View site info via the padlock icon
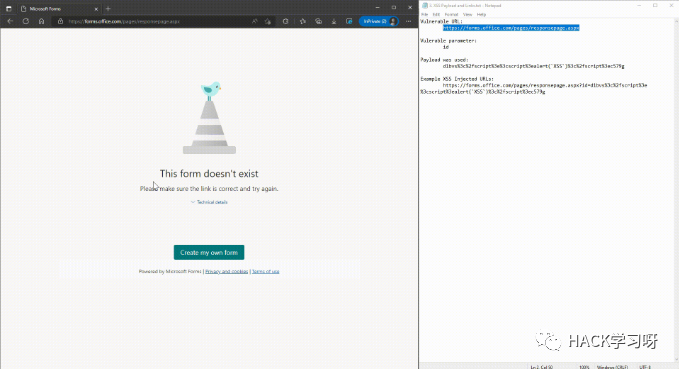This screenshot has width=679, height=370. click(x=60, y=21)
